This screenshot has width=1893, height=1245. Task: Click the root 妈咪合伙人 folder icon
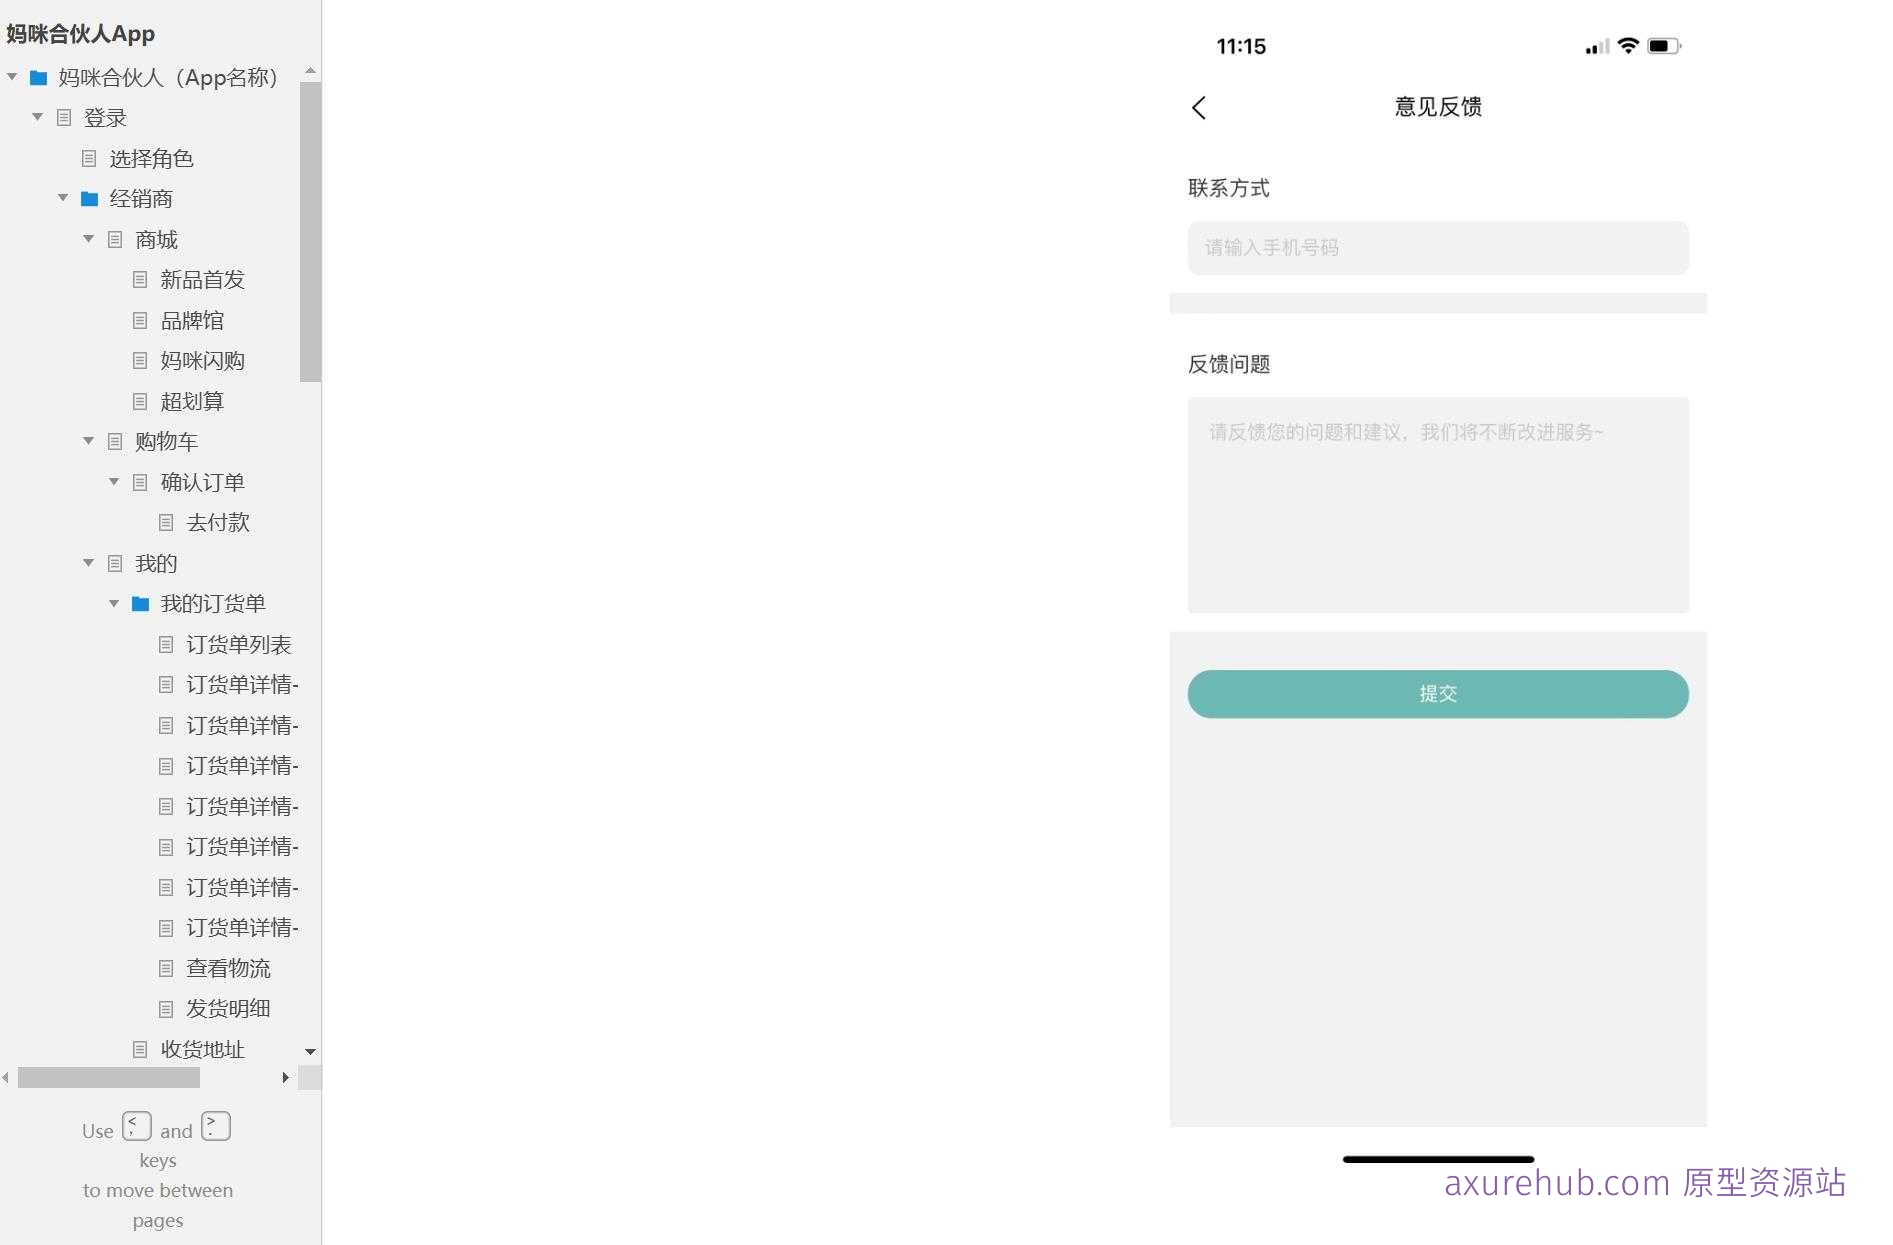38,78
